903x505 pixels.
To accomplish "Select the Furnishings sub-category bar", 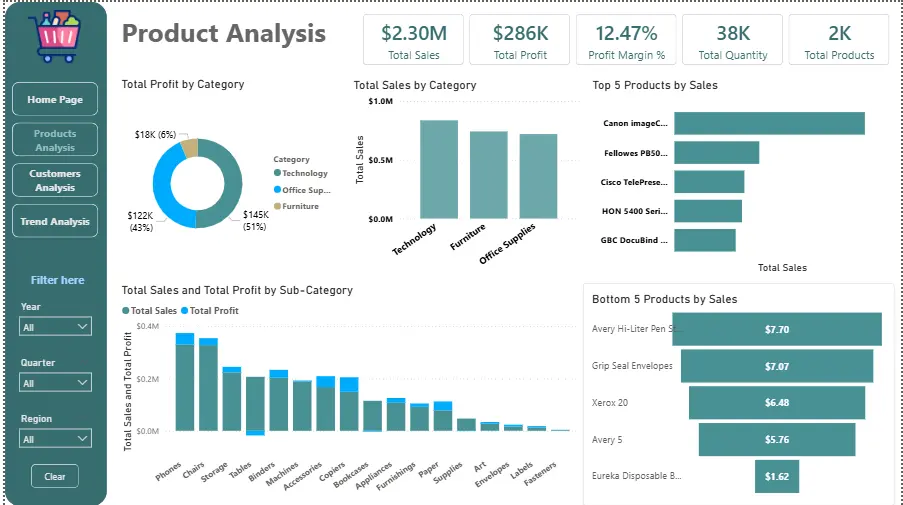I will 419,417.
